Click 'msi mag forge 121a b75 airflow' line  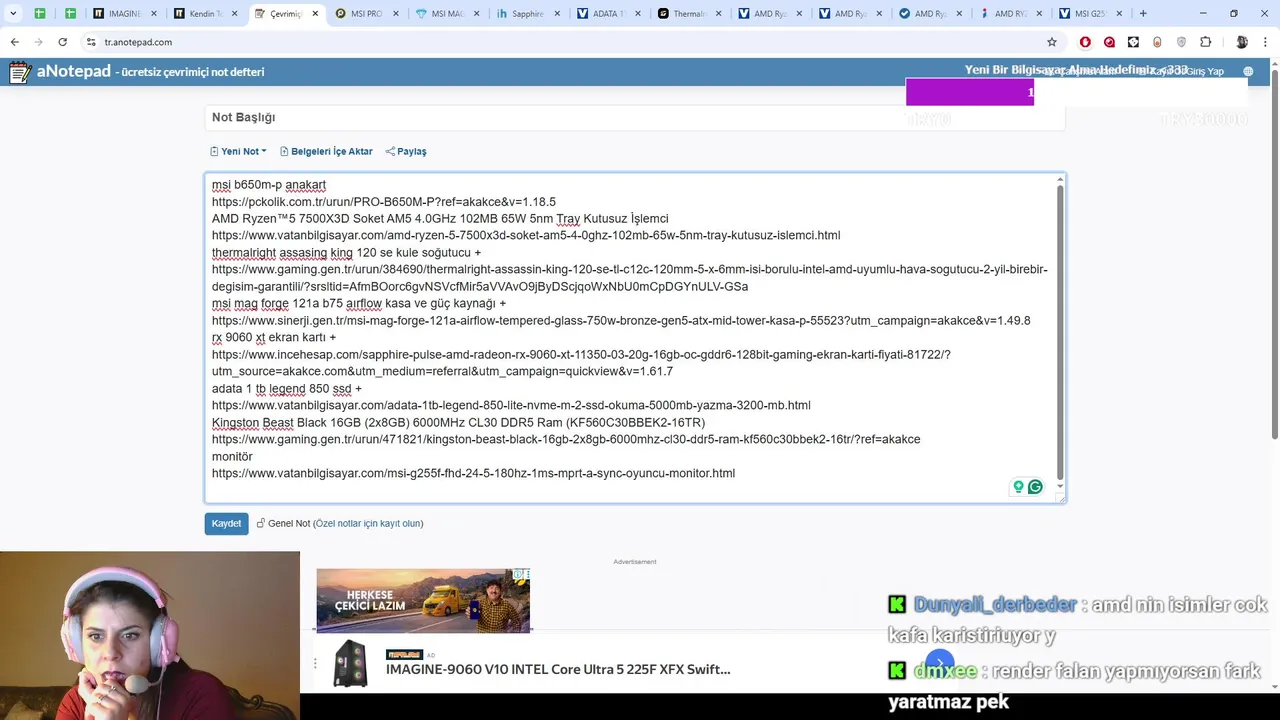359,303
